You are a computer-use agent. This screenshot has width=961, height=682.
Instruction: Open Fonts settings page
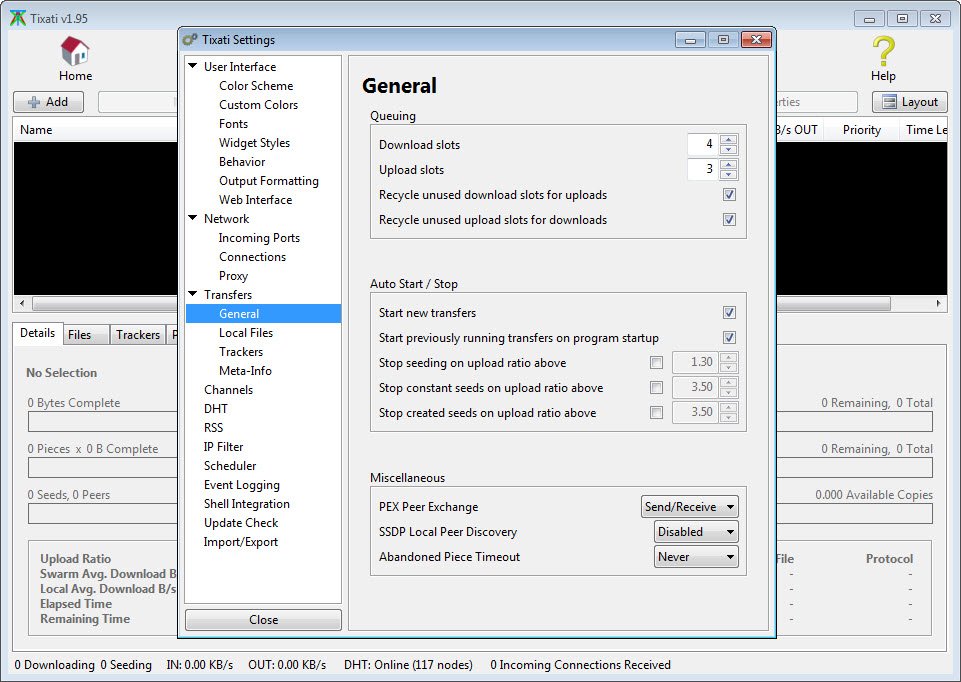coord(233,124)
